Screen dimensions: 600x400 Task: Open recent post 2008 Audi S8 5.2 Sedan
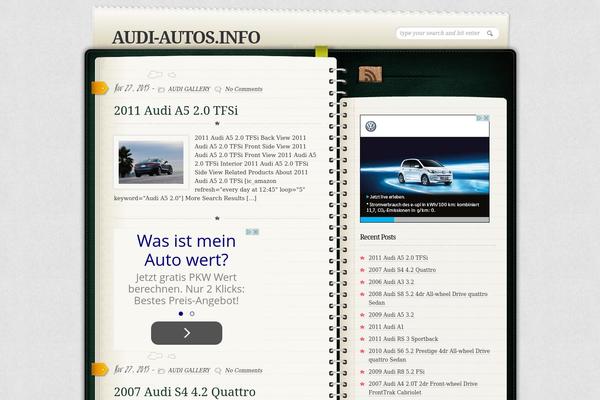pos(428,298)
